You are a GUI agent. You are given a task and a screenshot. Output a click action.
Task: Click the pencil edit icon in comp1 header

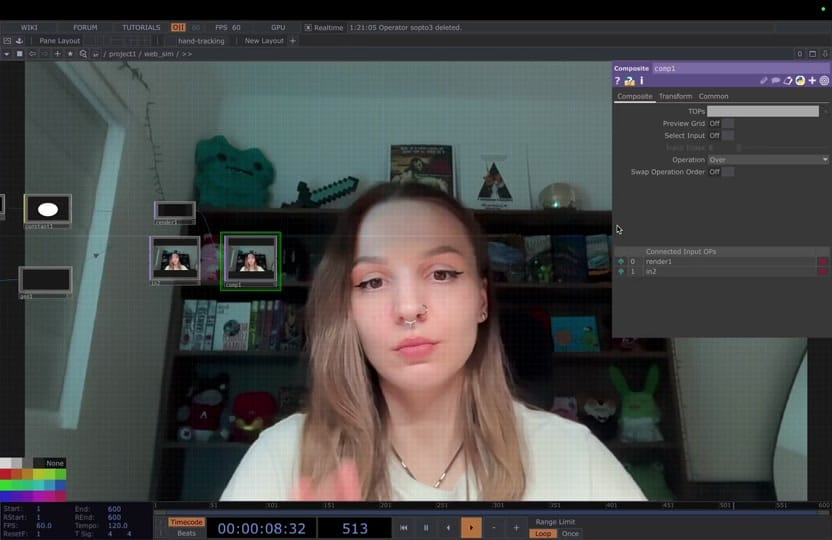(764, 81)
